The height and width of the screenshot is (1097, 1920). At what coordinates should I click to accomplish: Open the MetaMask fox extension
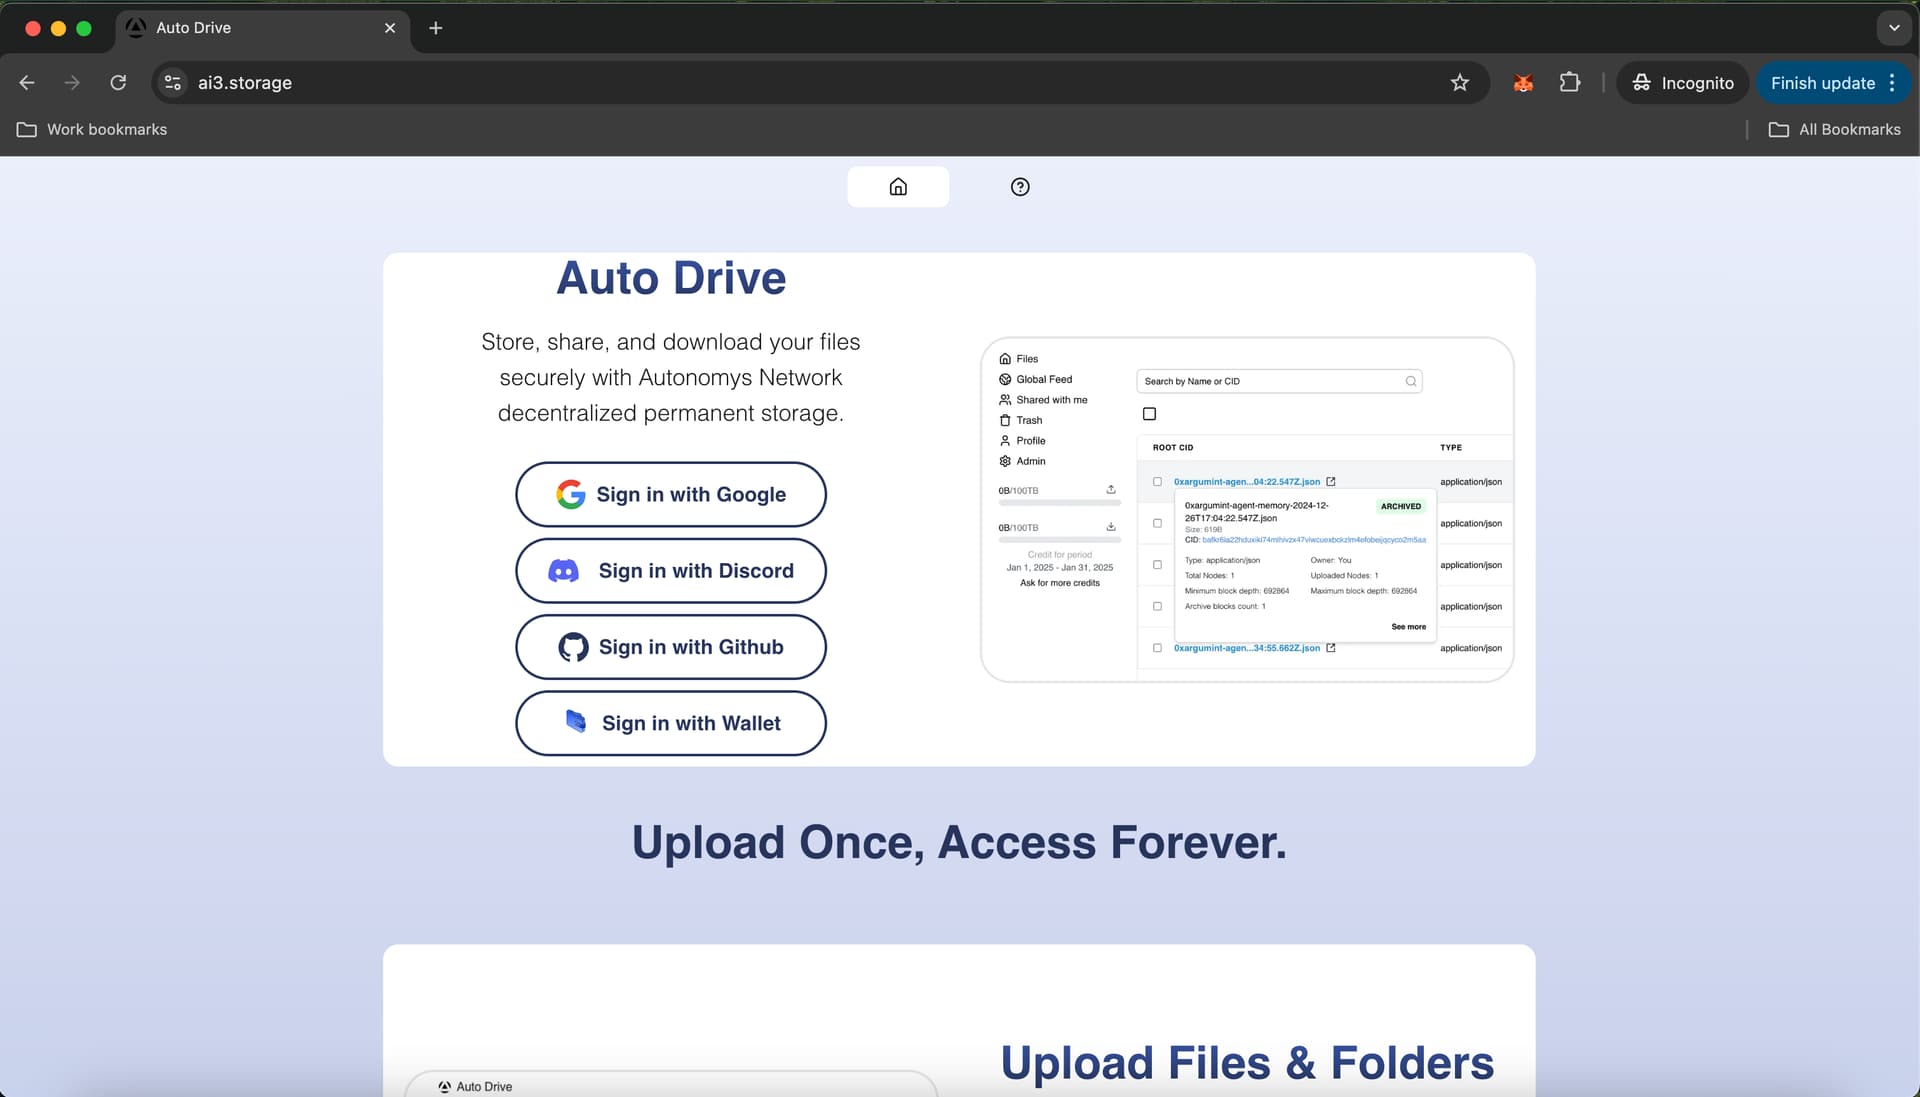[1523, 83]
